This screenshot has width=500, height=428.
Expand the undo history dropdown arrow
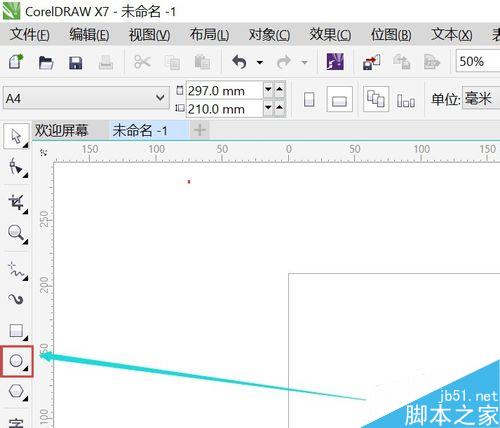click(260, 62)
